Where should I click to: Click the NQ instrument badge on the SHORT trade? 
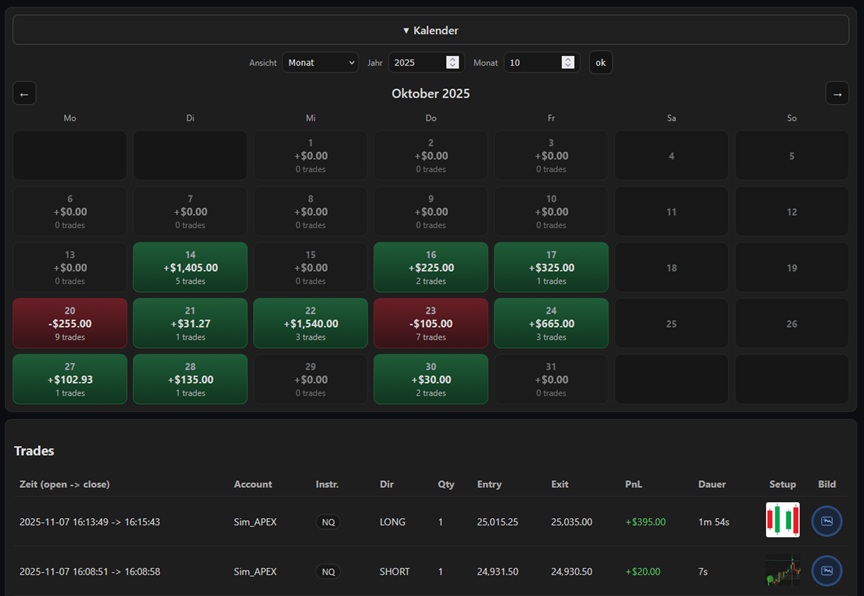tap(328, 571)
